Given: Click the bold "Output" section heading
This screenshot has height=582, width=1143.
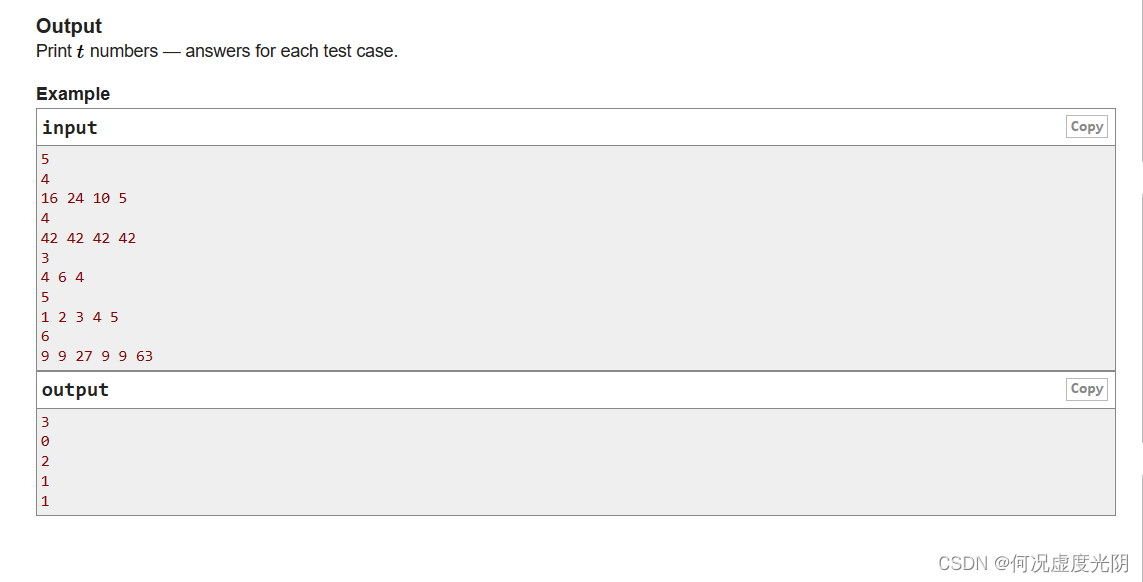Looking at the screenshot, I should point(68,26).
